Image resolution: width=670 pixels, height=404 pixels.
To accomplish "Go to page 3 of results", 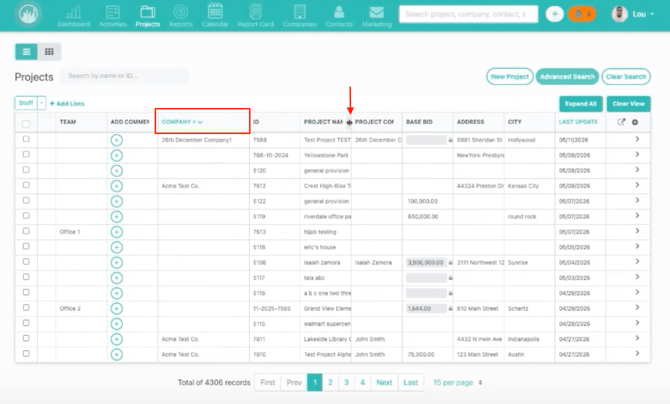I will (347, 383).
